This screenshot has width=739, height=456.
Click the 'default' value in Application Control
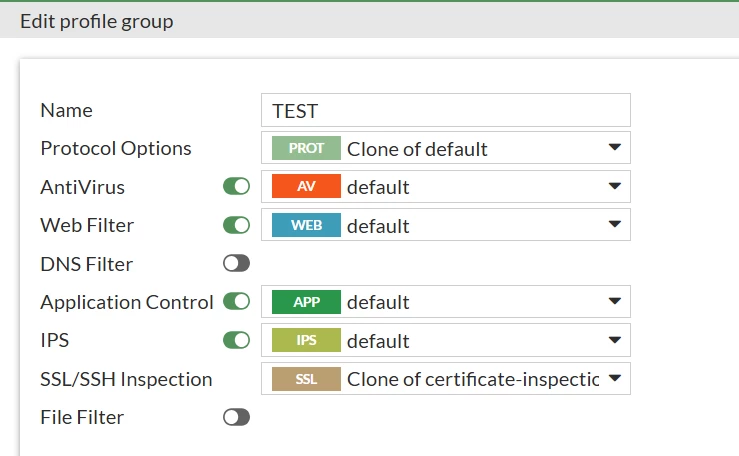[x=378, y=302]
